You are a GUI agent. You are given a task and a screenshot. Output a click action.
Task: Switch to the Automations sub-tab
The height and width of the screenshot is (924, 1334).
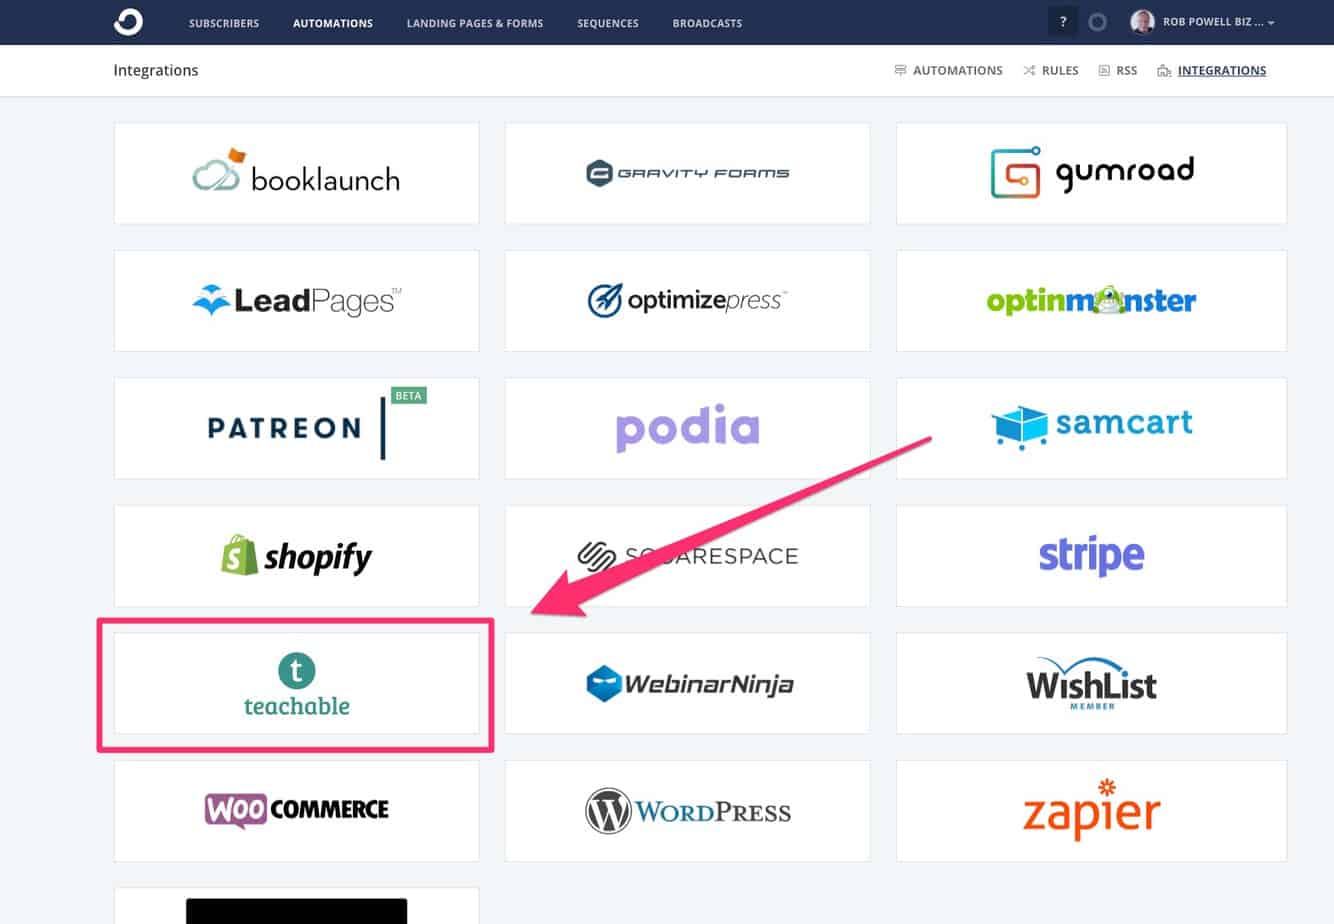click(x=948, y=71)
